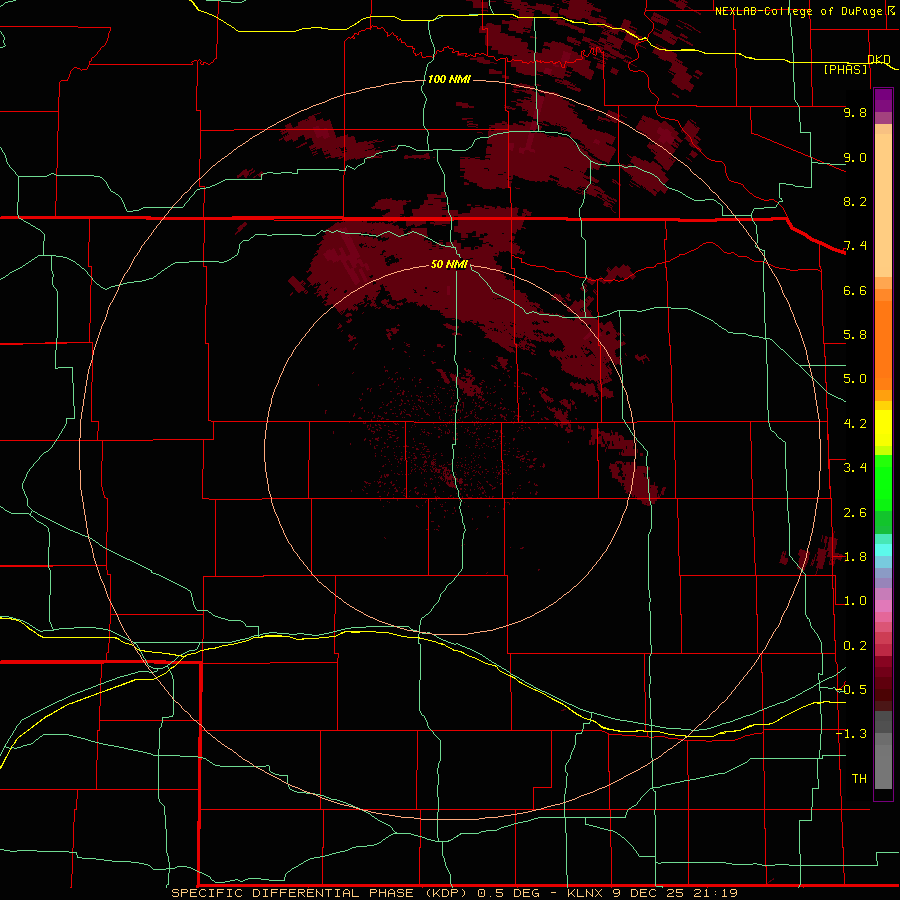
Task: Click the 9.8 value on the color scale
Action: [855, 112]
